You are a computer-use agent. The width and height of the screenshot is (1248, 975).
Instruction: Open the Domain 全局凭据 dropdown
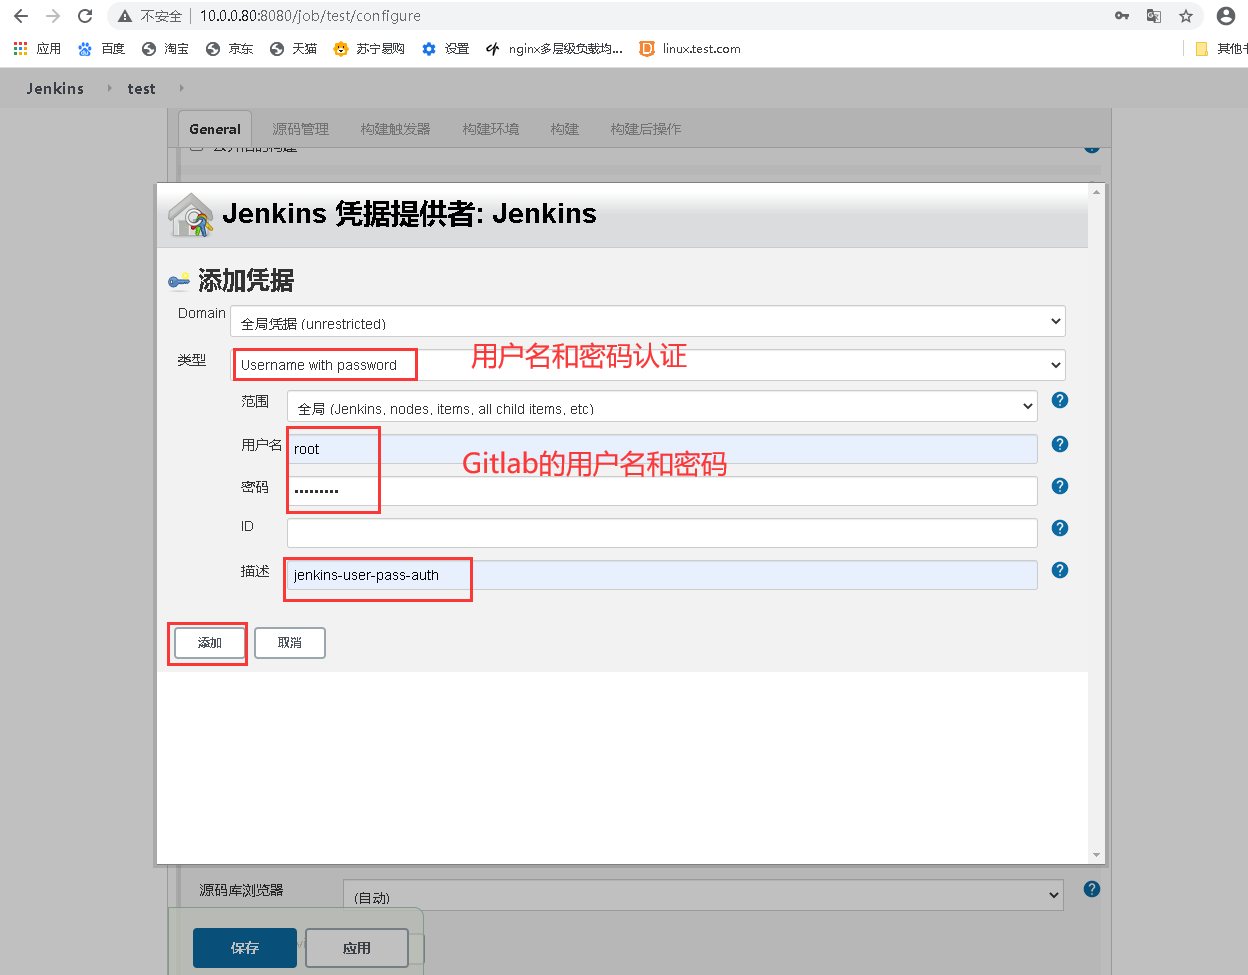[x=648, y=322]
